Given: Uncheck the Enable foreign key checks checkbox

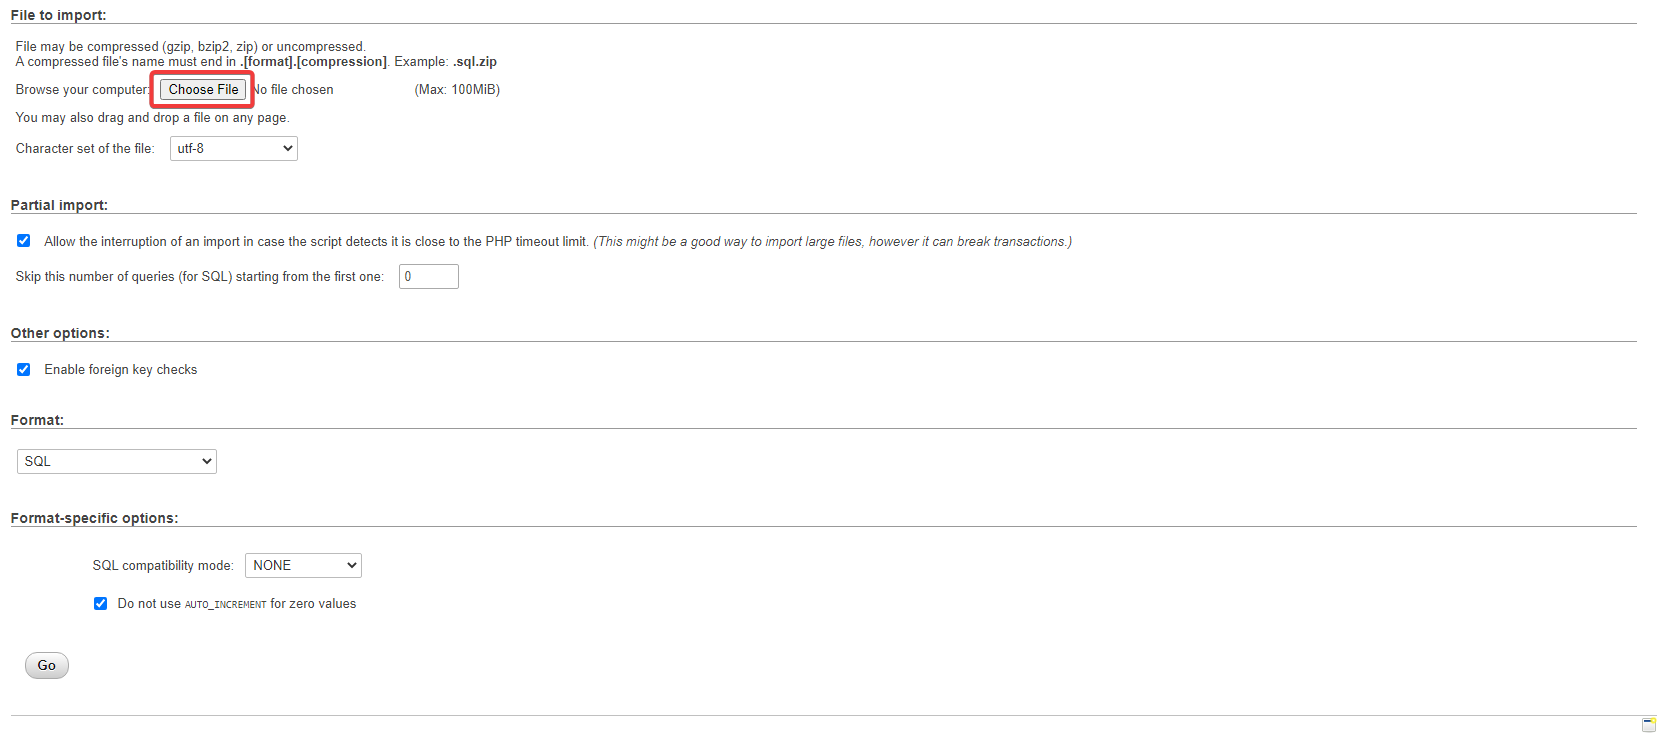Looking at the screenshot, I should pyautogui.click(x=24, y=370).
